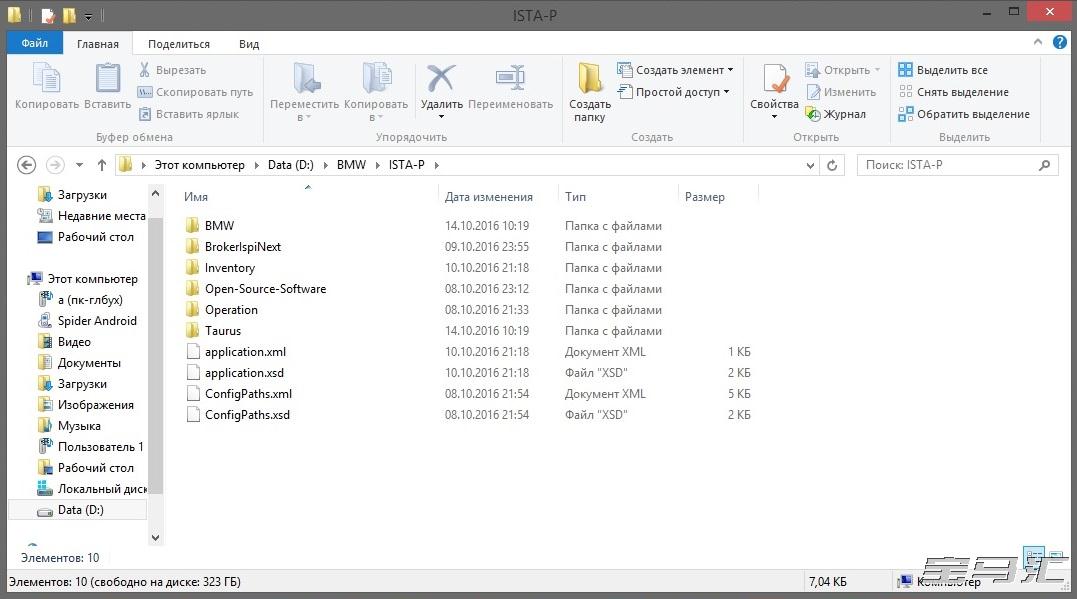Select Вырезать scissors command
This screenshot has height=599, width=1077.
pos(172,70)
